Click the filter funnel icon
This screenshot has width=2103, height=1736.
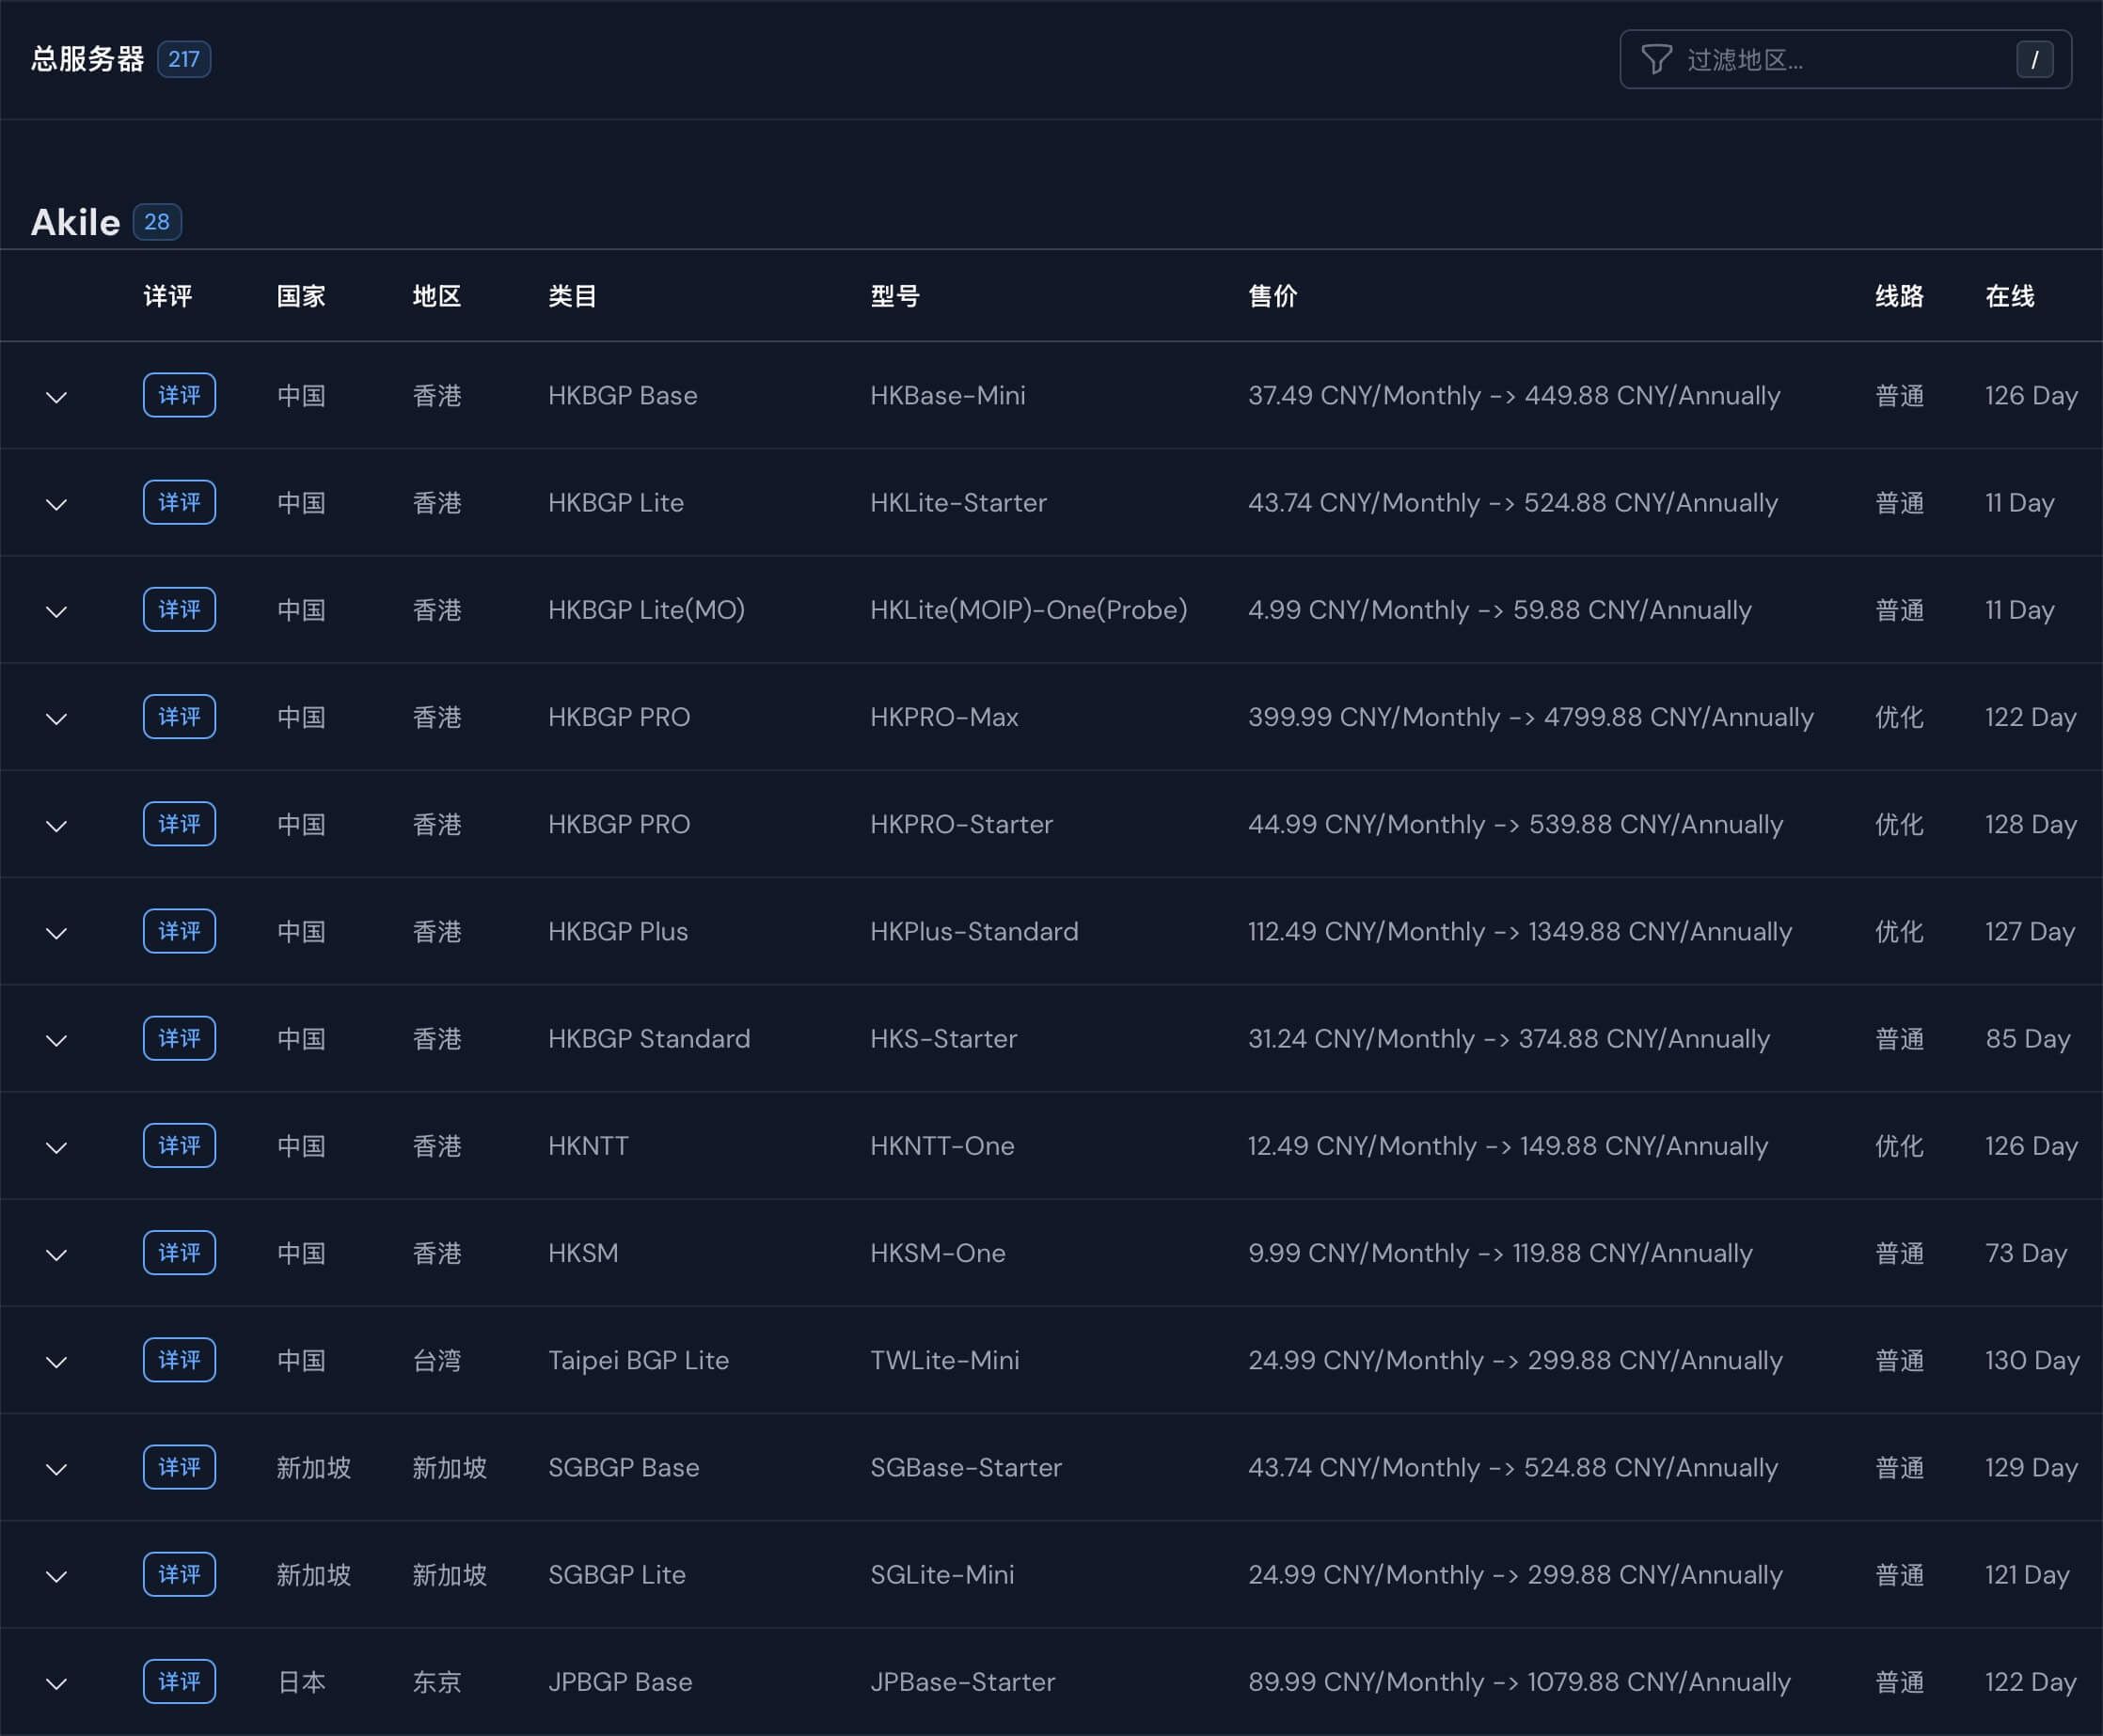click(1656, 59)
